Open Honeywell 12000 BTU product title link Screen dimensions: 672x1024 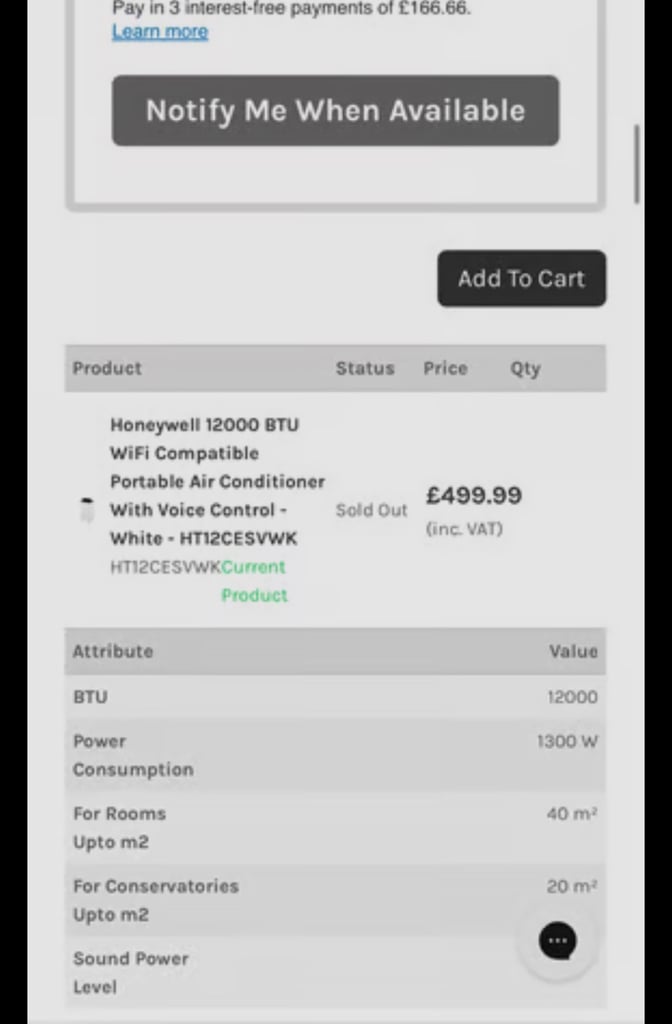(217, 481)
